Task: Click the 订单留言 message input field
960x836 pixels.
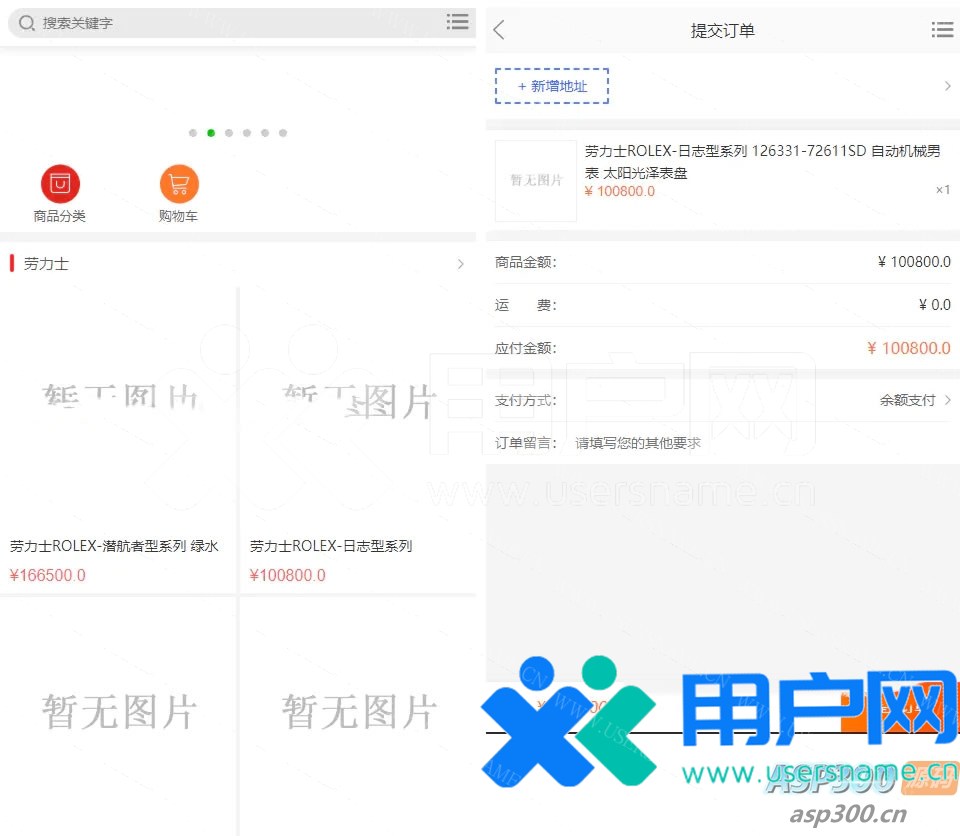Action: [x=762, y=443]
